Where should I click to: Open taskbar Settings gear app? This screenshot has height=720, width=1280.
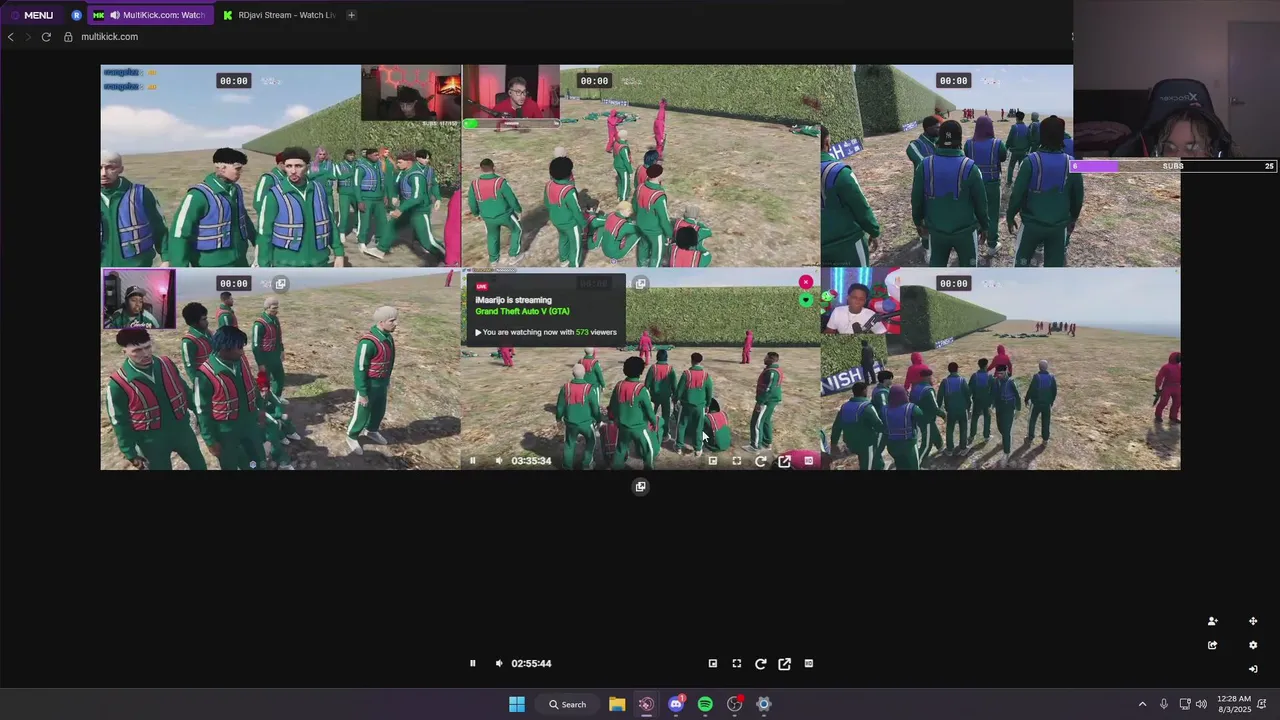764,704
